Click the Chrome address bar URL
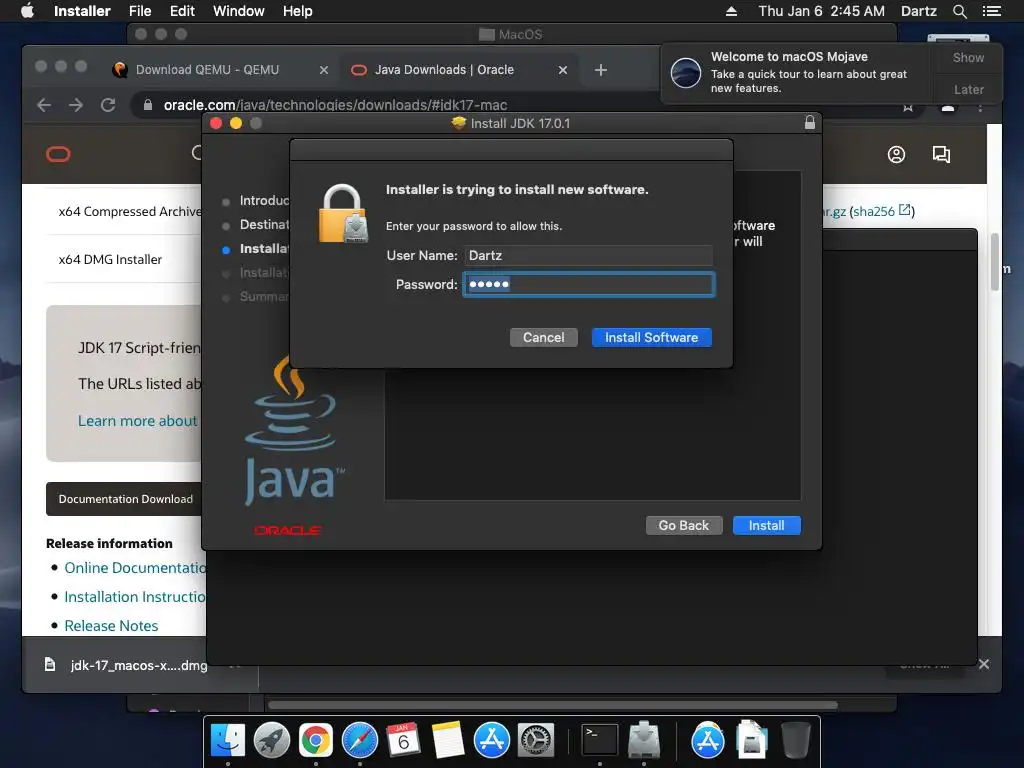Image resolution: width=1024 pixels, height=768 pixels. (x=335, y=105)
